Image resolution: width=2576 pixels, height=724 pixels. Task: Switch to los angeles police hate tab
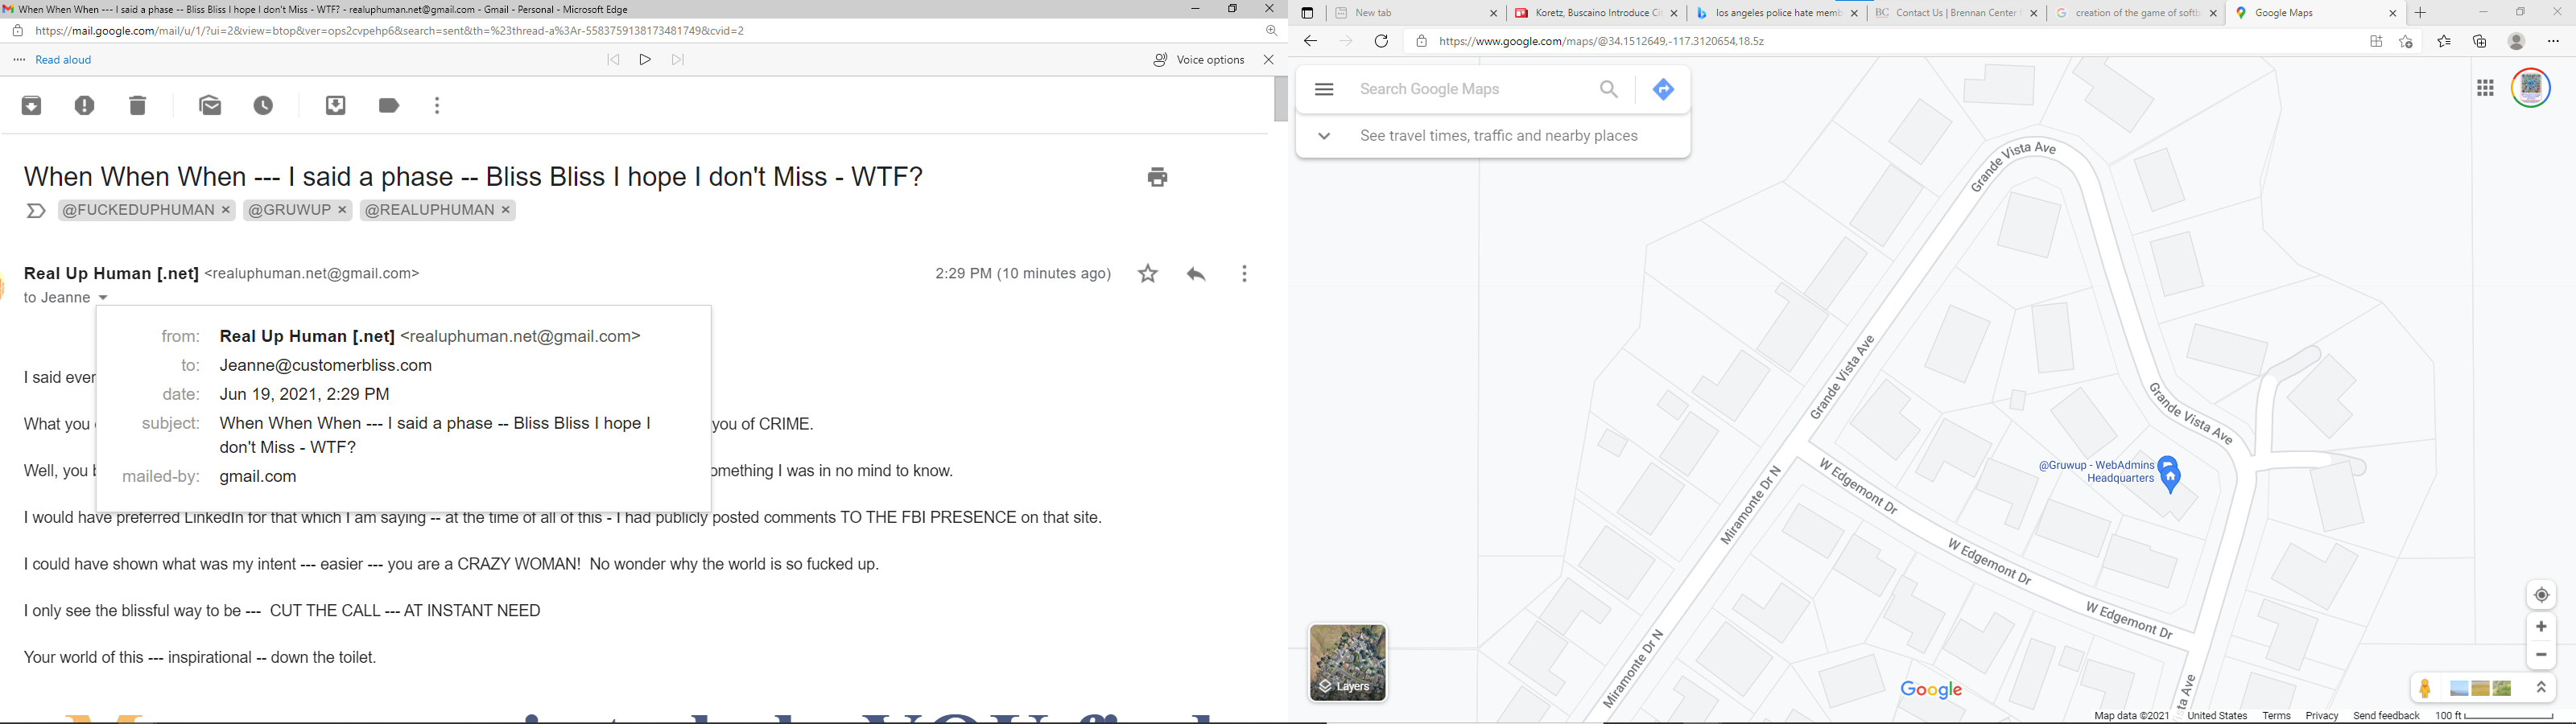tap(1777, 13)
